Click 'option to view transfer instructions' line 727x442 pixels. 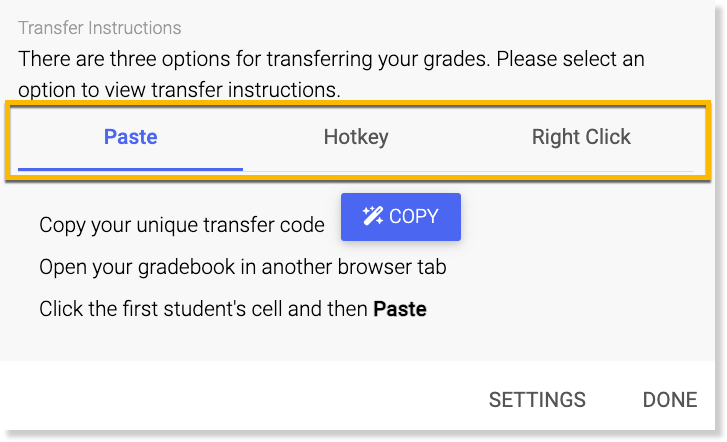point(179,90)
